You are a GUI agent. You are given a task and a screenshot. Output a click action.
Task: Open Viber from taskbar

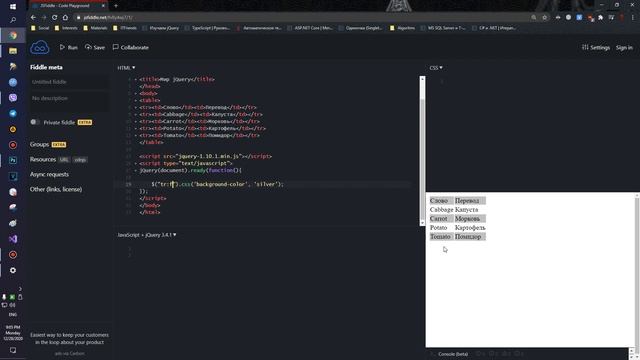pyautogui.click(x=13, y=98)
